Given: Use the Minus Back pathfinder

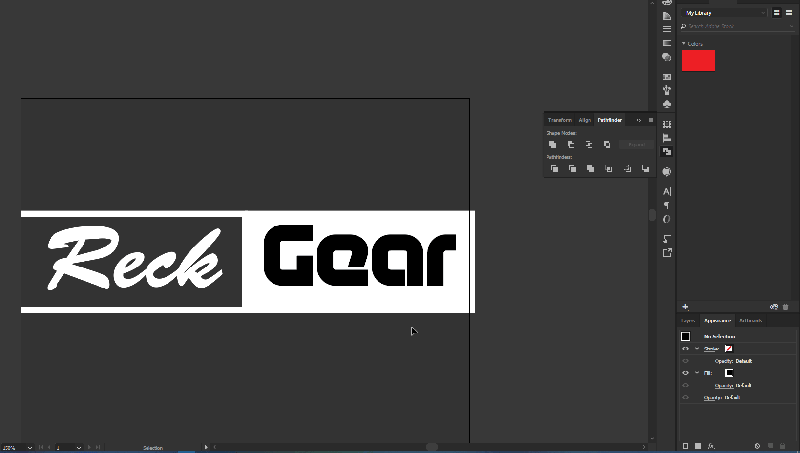Looking at the screenshot, I should click(645, 169).
